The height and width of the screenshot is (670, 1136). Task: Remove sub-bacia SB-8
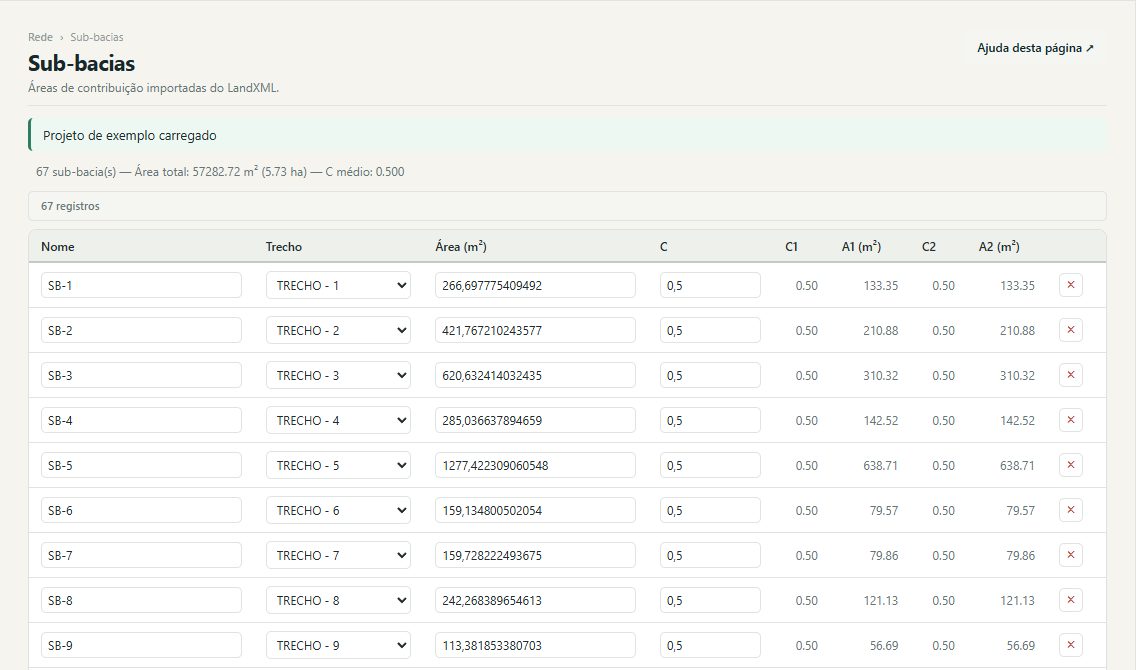[x=1070, y=600]
